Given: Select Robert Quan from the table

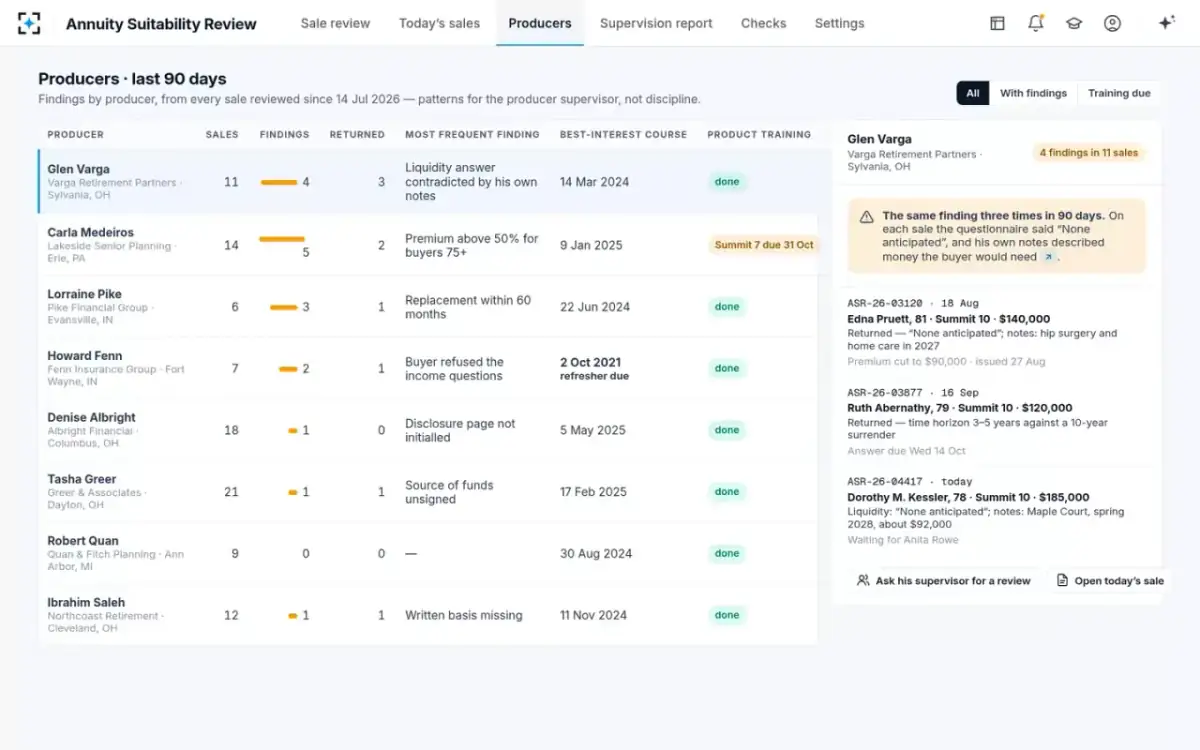Looking at the screenshot, I should click(x=428, y=554).
